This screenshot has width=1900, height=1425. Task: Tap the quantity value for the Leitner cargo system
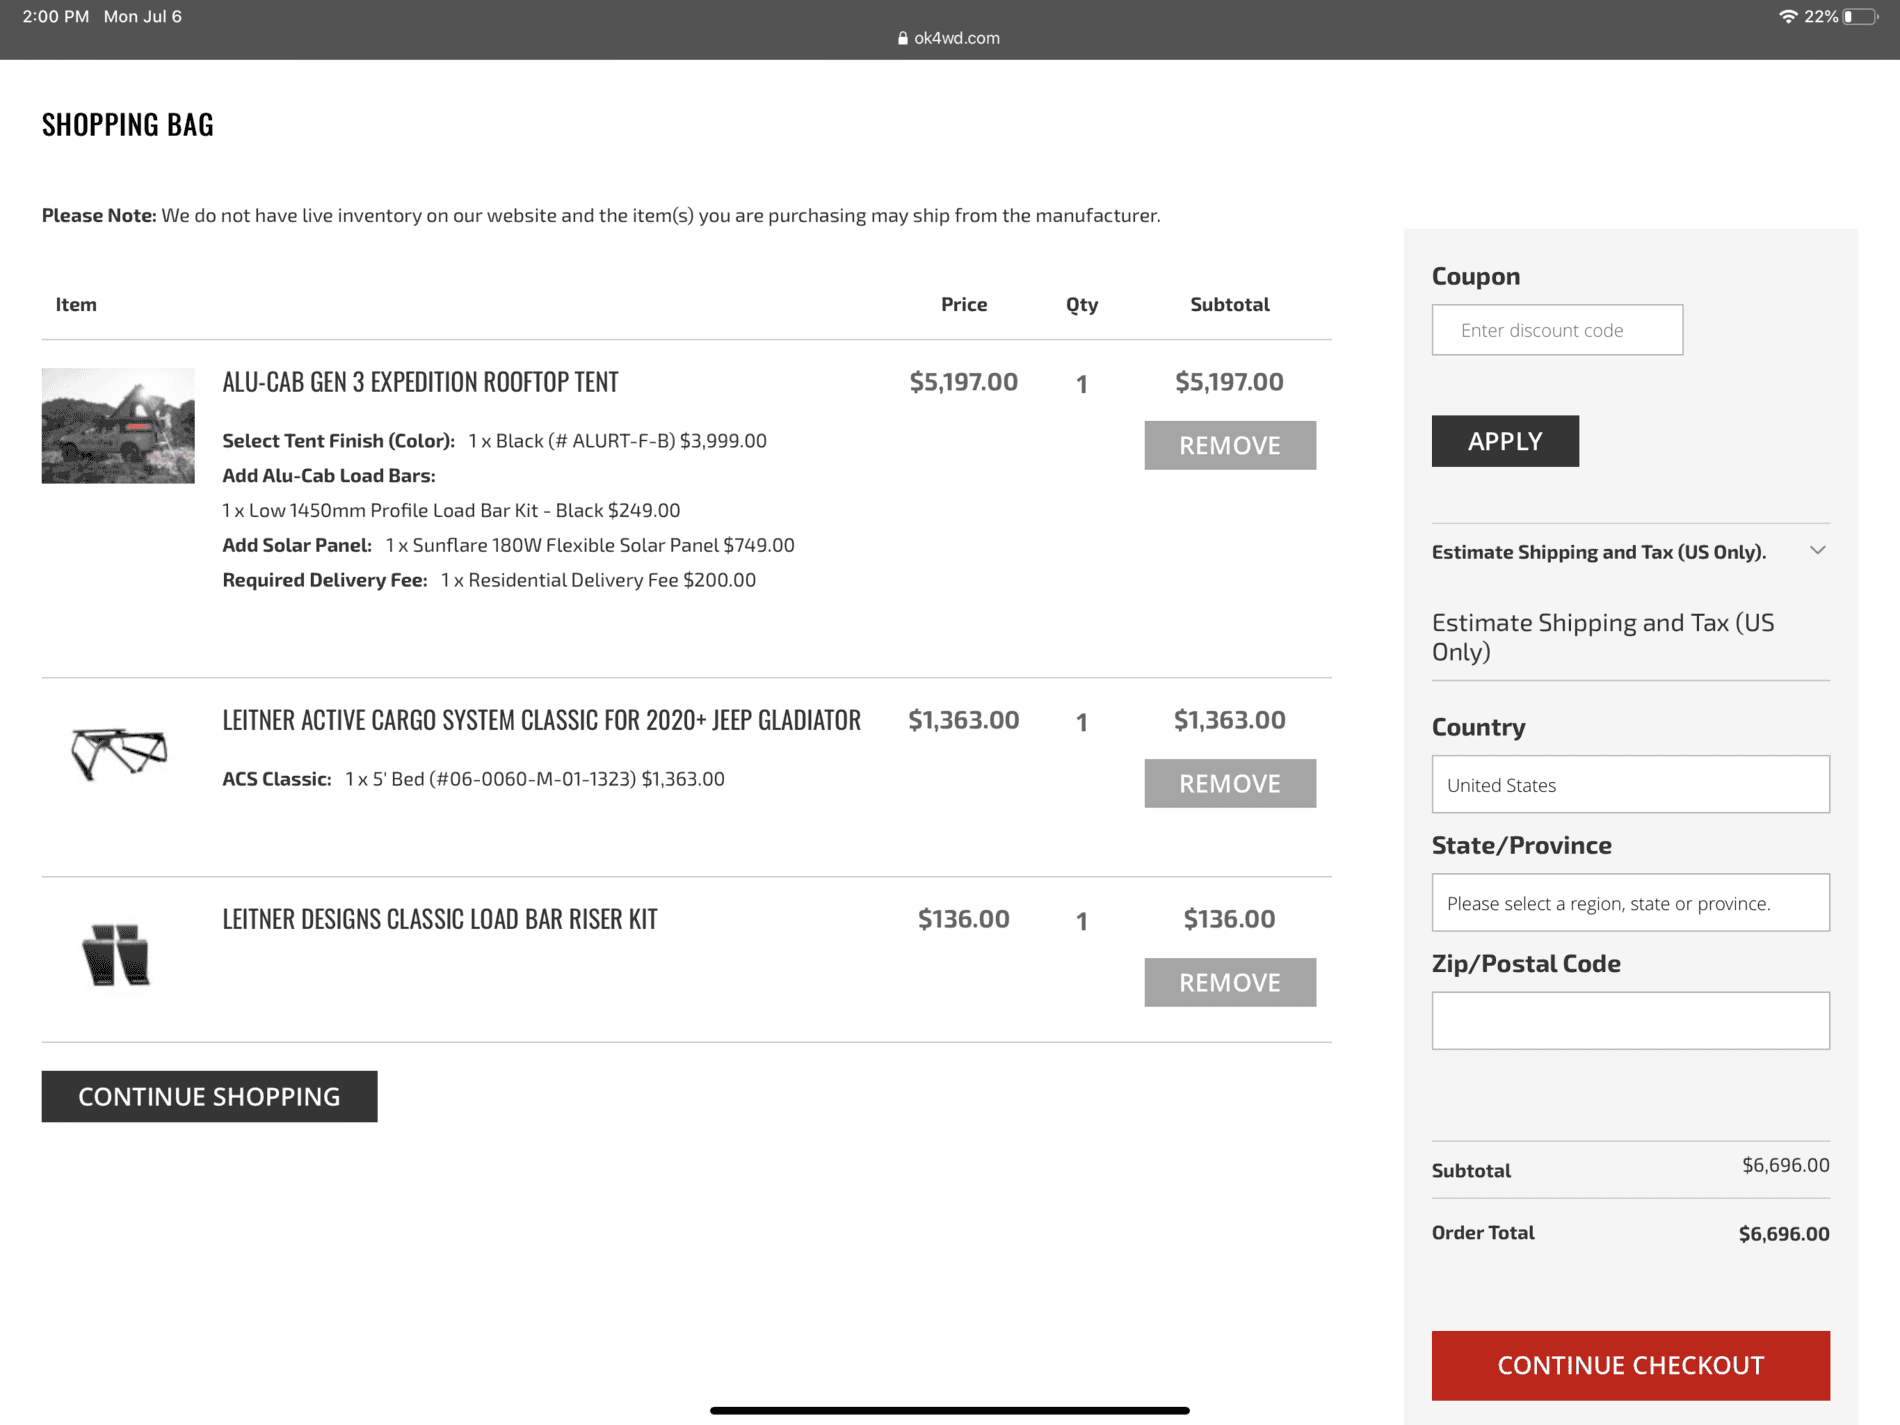tap(1081, 722)
